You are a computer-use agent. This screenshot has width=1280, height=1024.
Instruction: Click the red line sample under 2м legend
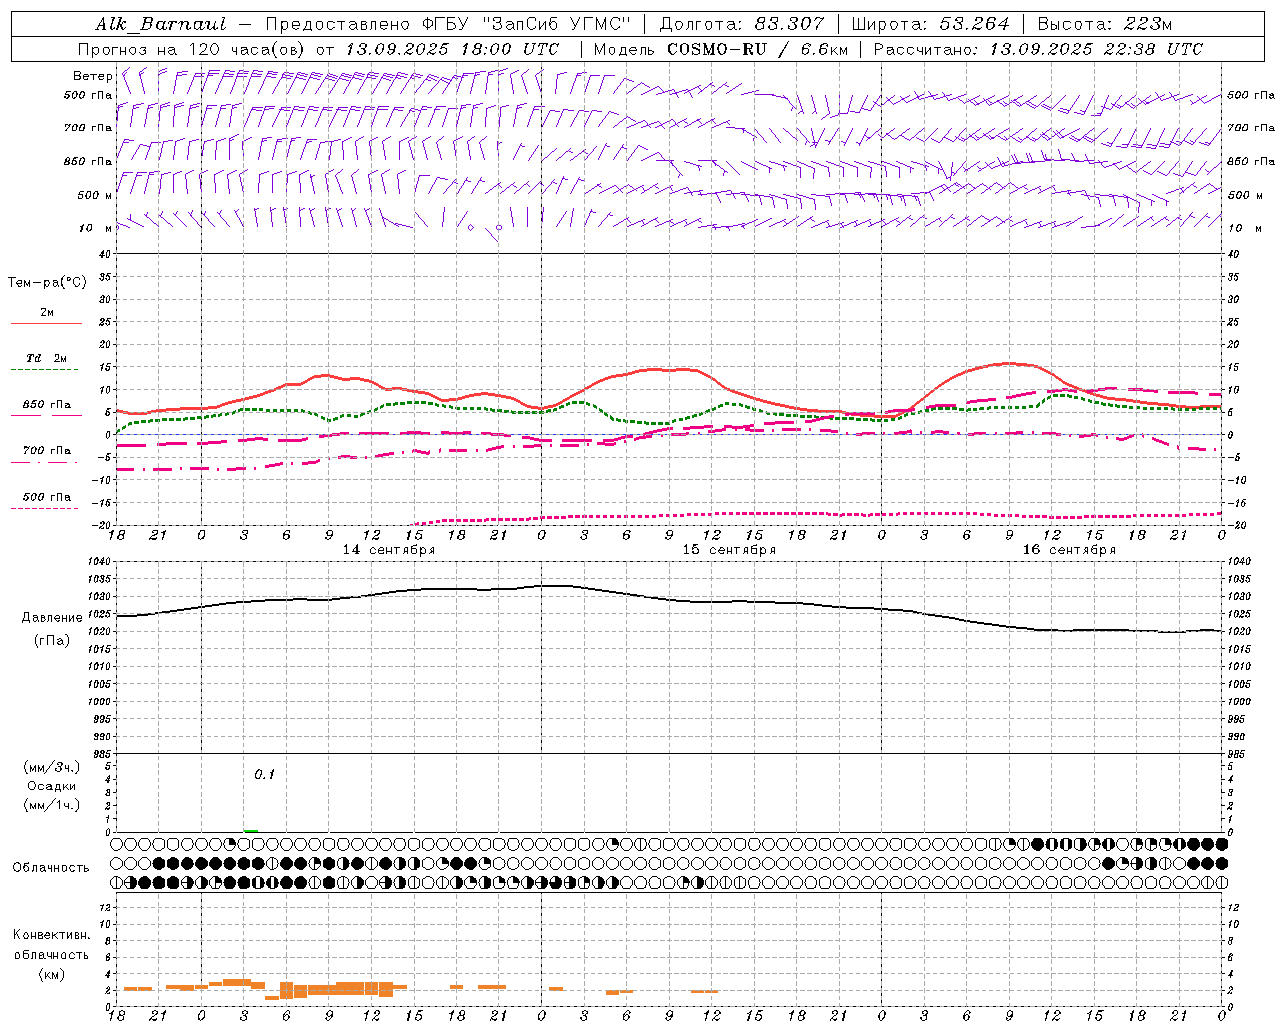pos(46,324)
